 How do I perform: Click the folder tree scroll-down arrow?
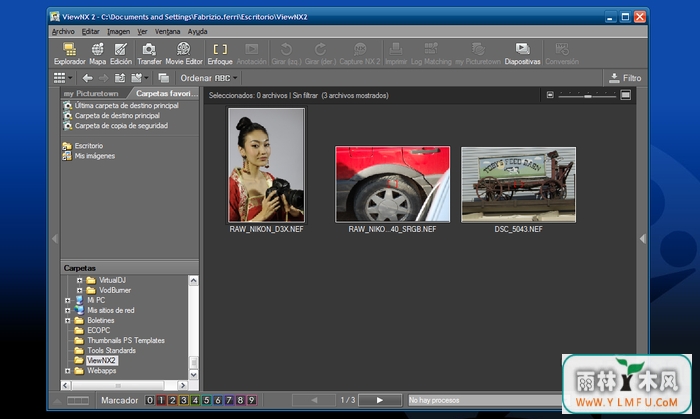(x=193, y=374)
